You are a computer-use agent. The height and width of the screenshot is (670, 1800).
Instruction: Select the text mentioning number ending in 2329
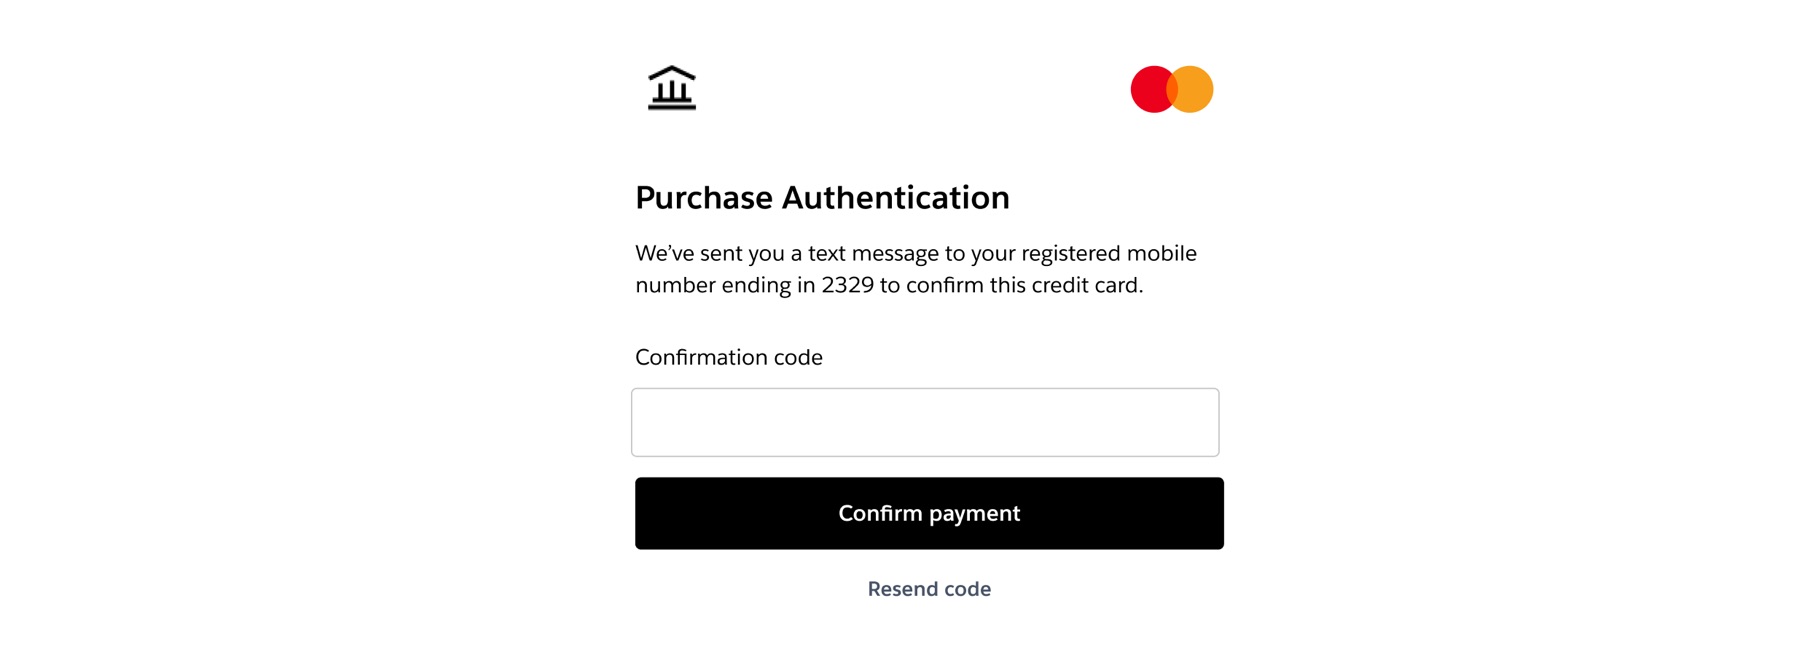tap(890, 285)
